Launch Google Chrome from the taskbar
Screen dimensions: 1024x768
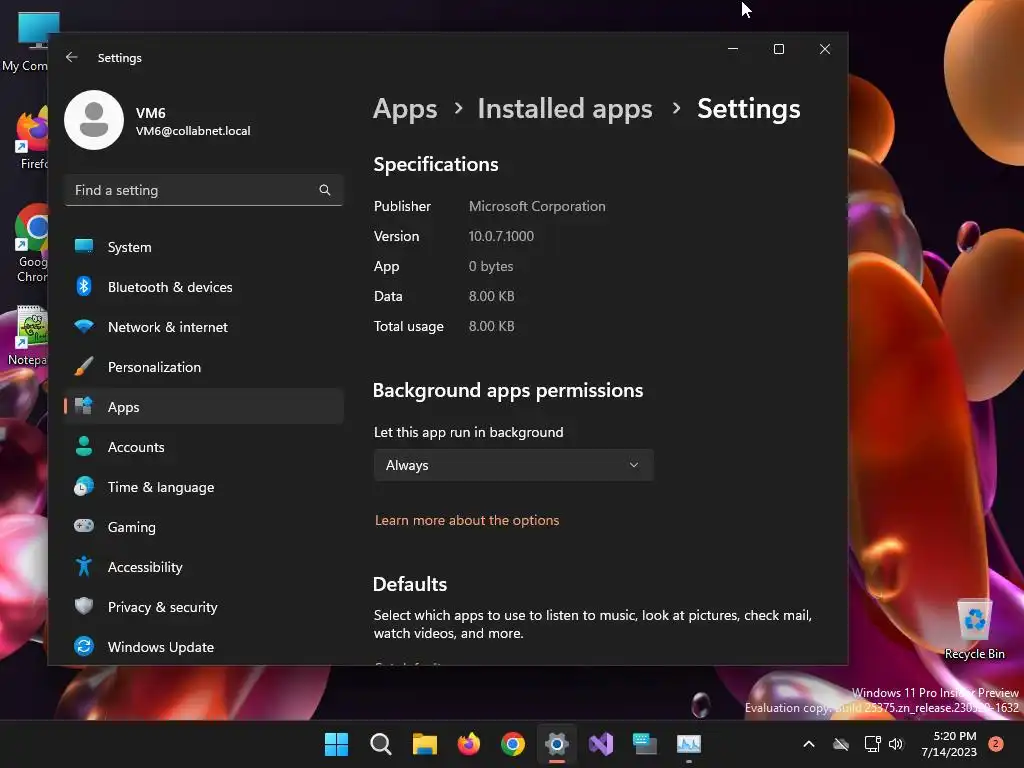[513, 744]
